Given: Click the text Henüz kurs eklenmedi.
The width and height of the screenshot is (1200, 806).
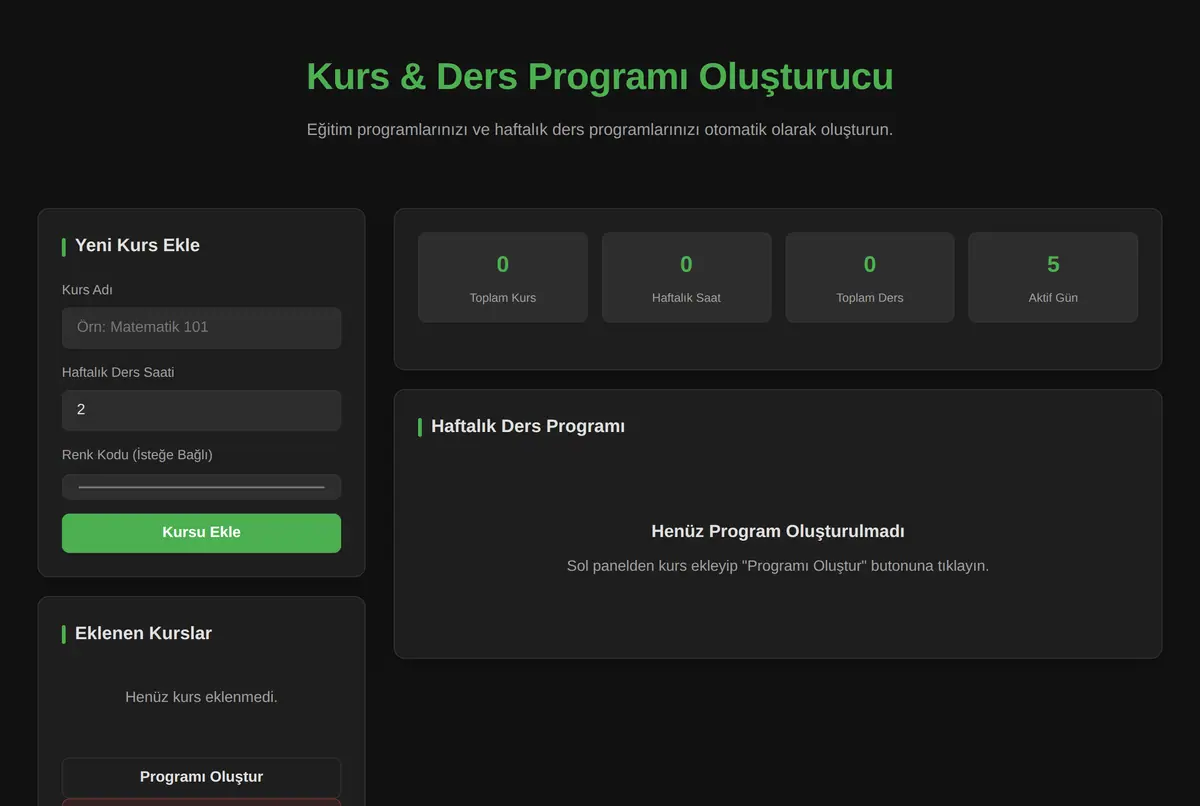Looking at the screenshot, I should coord(201,697).
